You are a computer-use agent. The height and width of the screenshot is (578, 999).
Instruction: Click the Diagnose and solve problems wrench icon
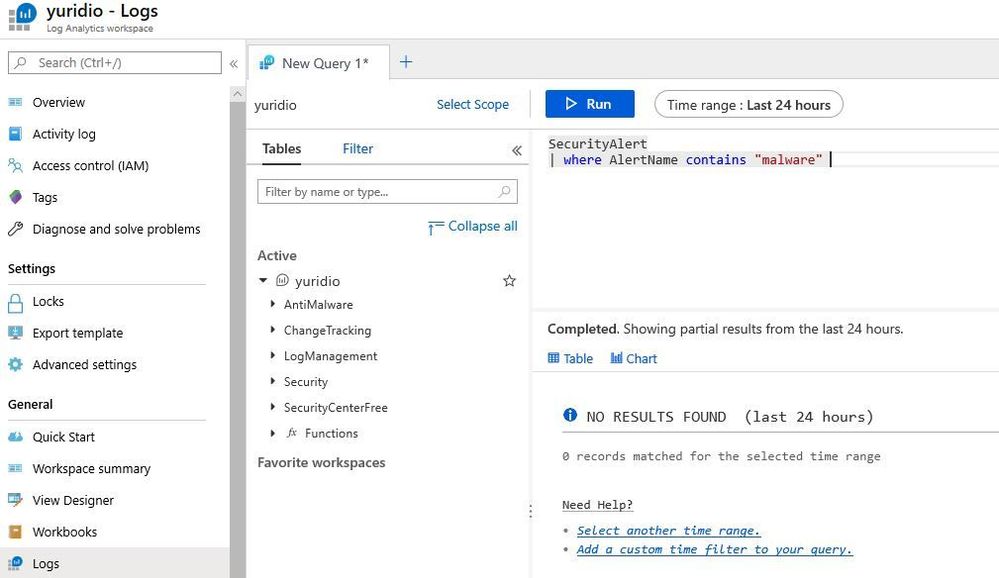click(15, 229)
